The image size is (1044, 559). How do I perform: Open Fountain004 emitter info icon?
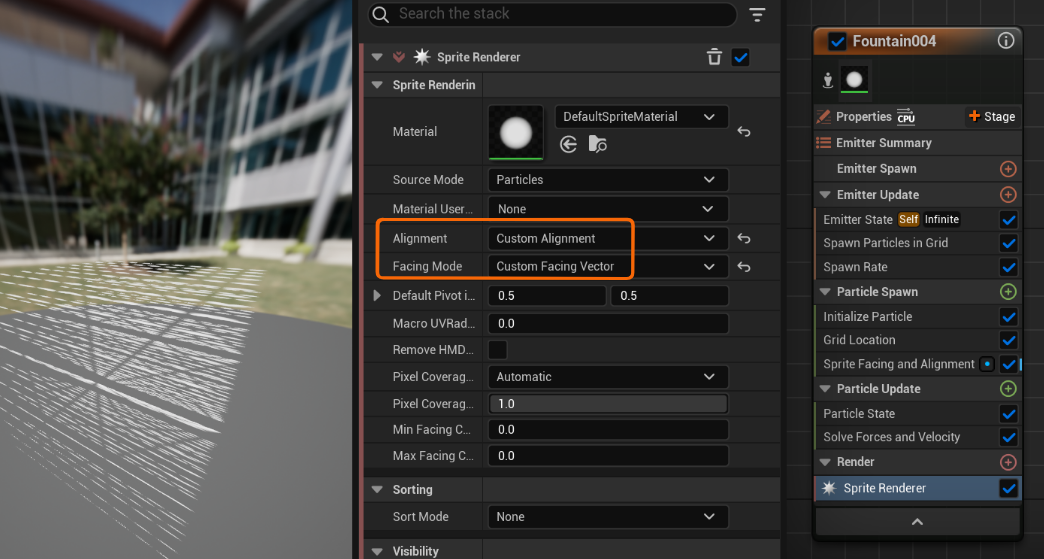coord(1005,41)
